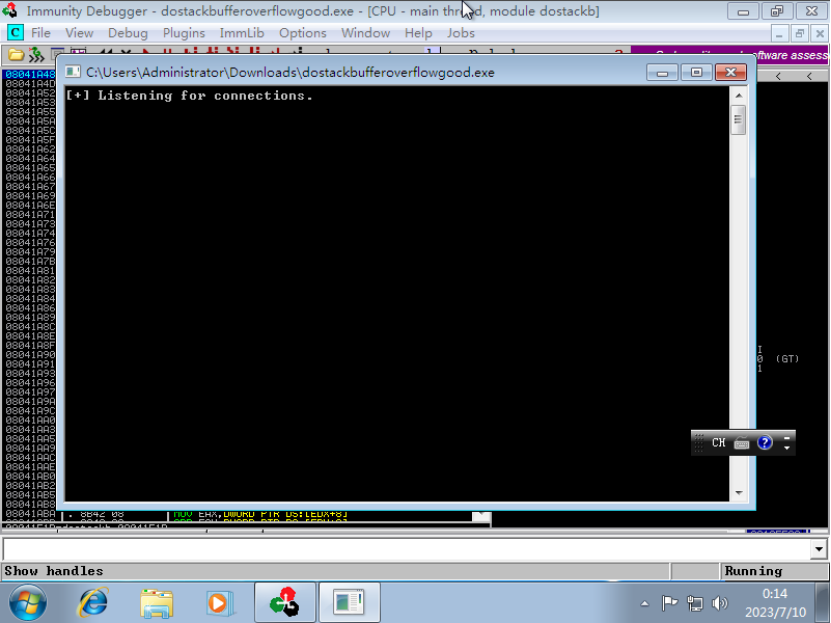Expand the command box history dropdown
Screen dimensions: 831x623
point(819,549)
